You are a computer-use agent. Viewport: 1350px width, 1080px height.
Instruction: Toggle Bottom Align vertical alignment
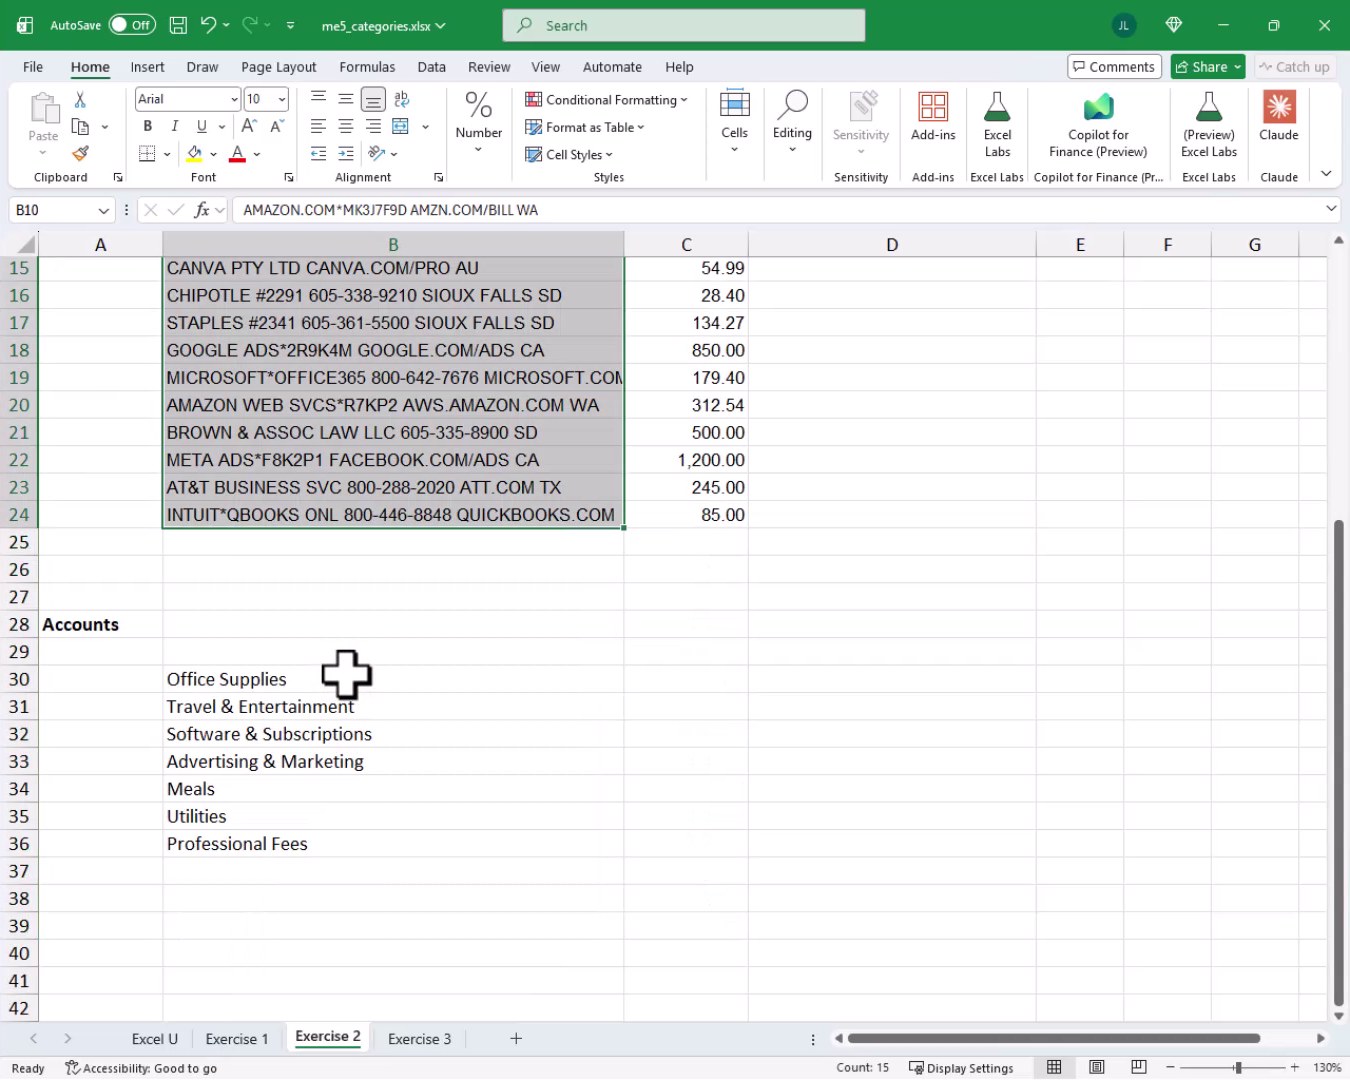tap(373, 99)
